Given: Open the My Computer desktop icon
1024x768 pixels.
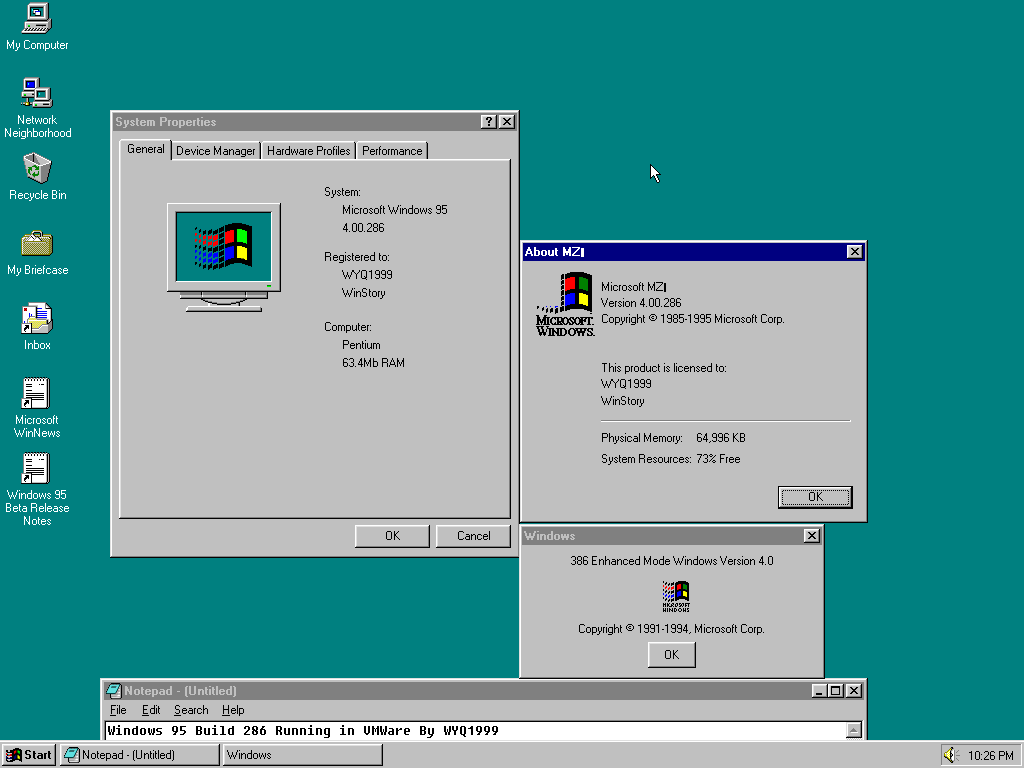Looking at the screenshot, I should click(37, 19).
